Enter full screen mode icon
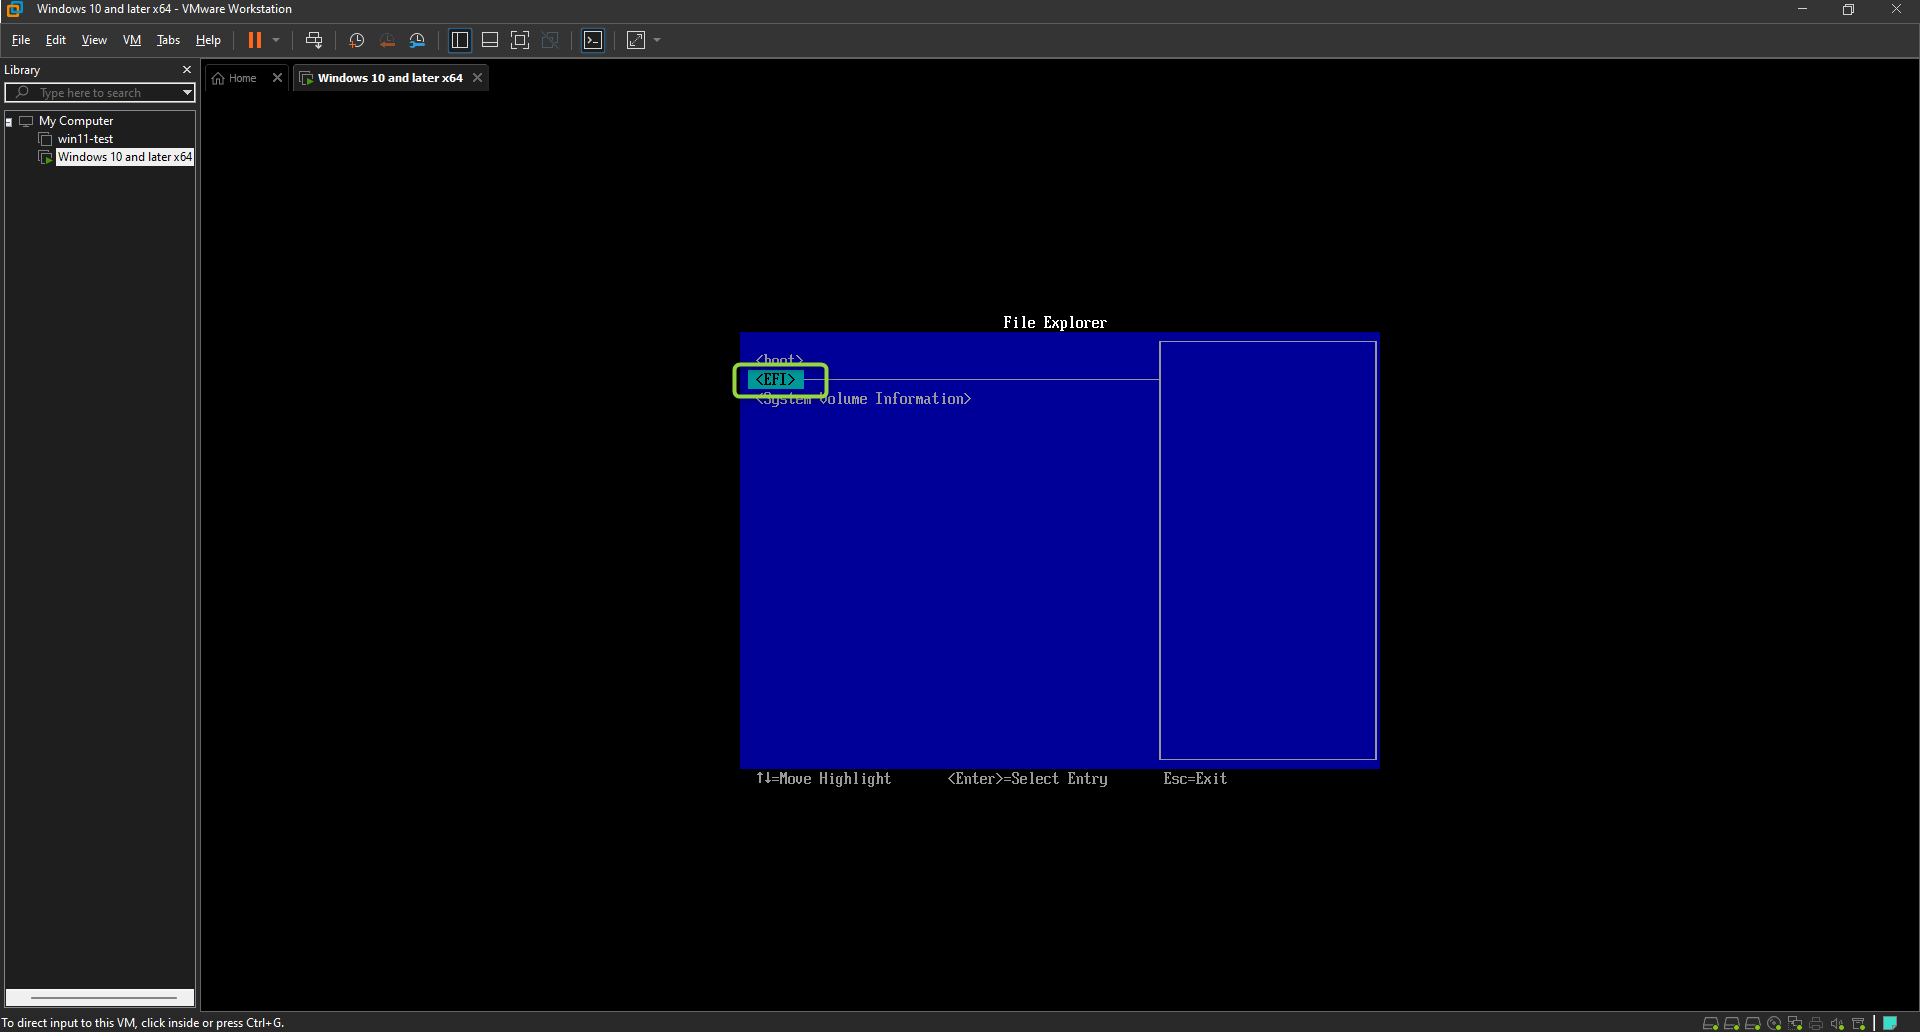This screenshot has height=1032, width=1920. click(x=520, y=40)
